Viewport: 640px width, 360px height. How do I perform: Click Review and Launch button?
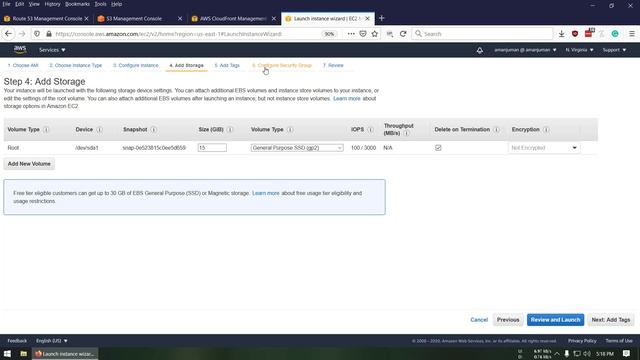555,320
